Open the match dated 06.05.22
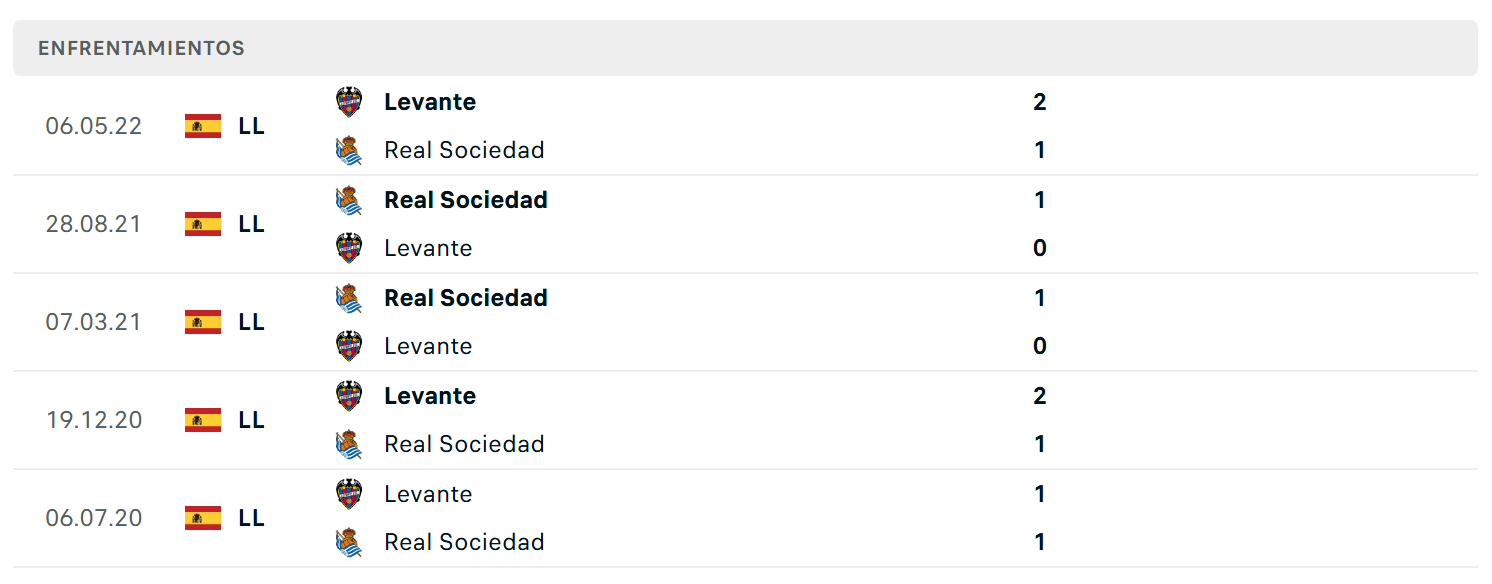Image resolution: width=1492 pixels, height=584 pixels. click(745, 126)
